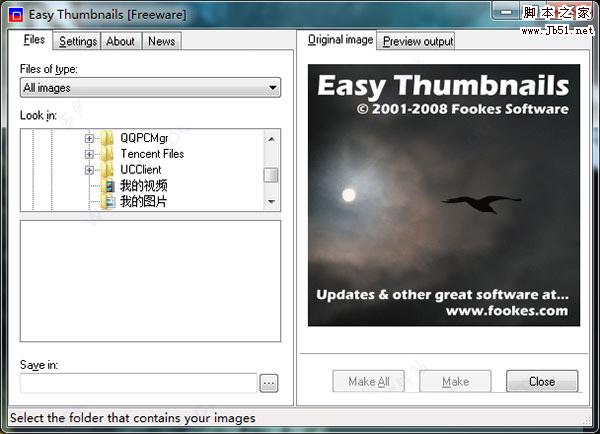Expand the UCClient tree node
The width and height of the screenshot is (600, 434).
89,170
